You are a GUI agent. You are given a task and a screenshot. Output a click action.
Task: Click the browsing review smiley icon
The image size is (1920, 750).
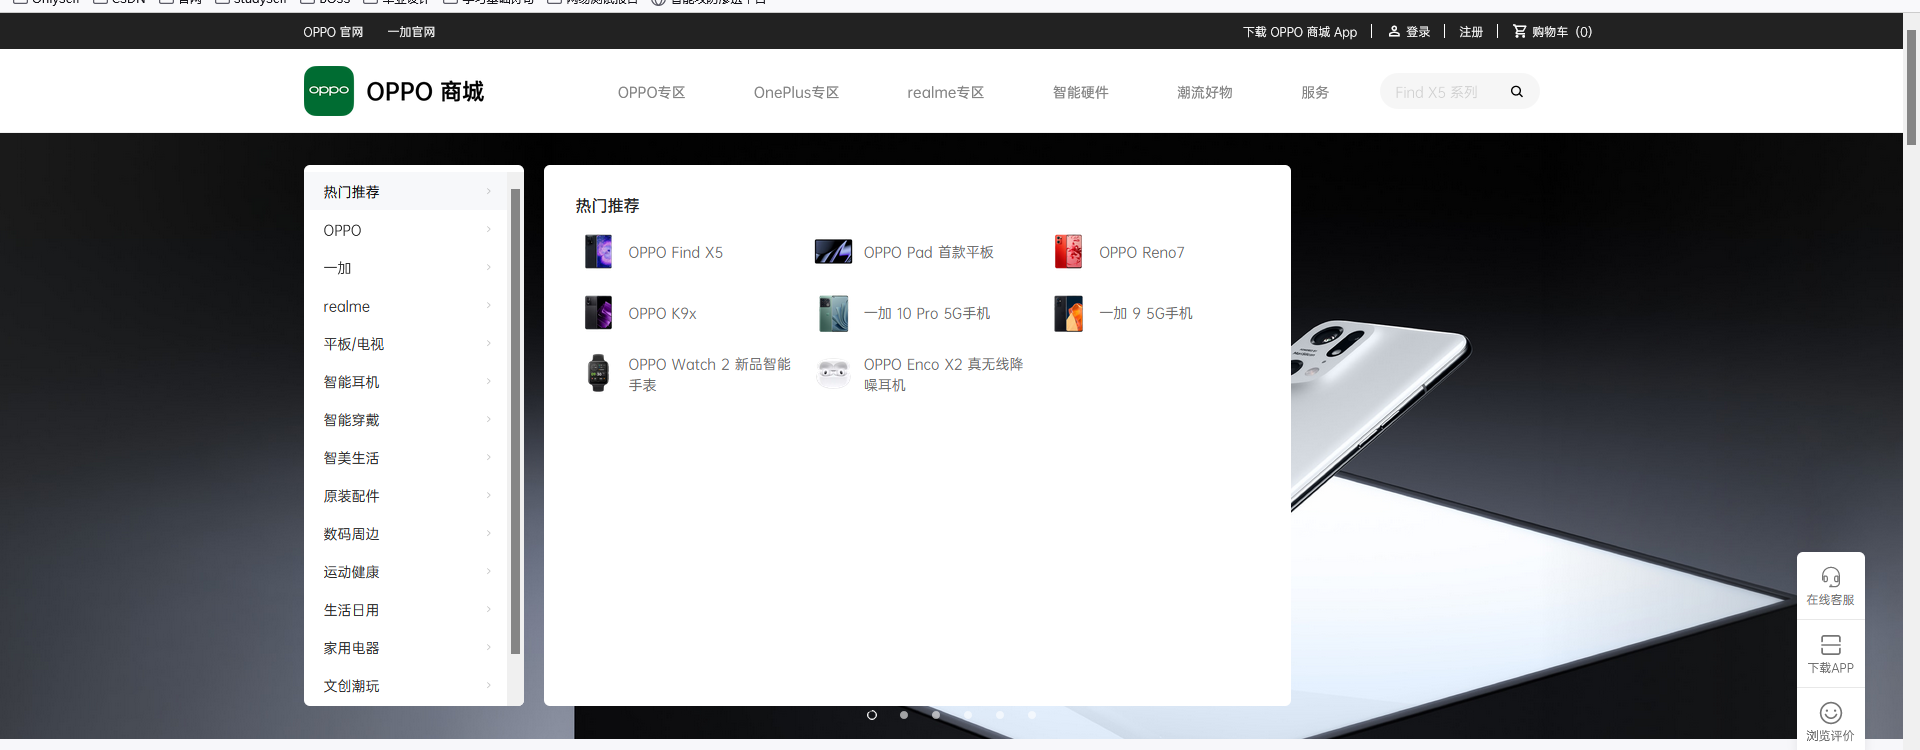pyautogui.click(x=1830, y=713)
